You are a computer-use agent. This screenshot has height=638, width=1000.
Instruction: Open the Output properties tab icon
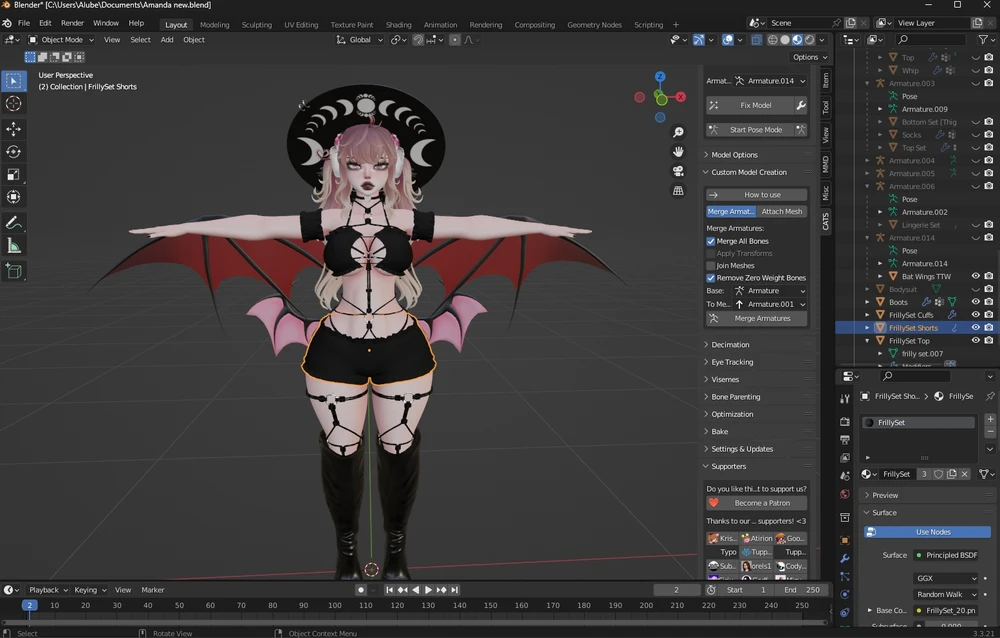845,440
